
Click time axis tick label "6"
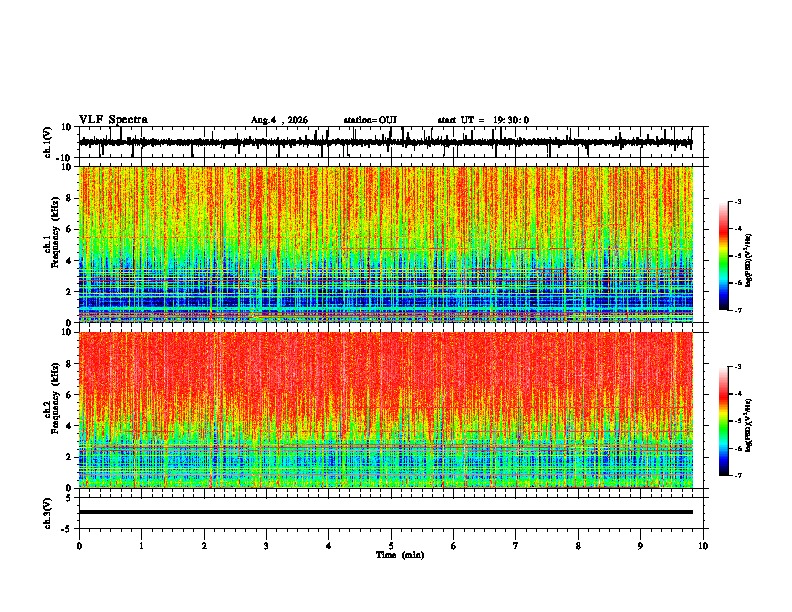pos(454,546)
